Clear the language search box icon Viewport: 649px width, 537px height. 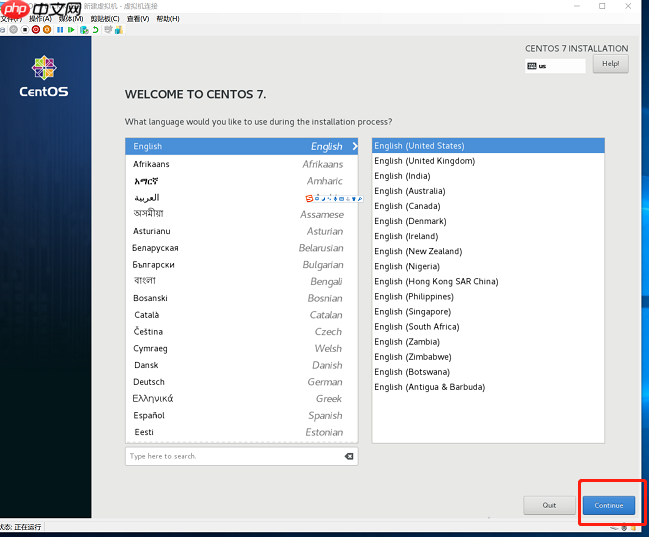pyautogui.click(x=349, y=456)
